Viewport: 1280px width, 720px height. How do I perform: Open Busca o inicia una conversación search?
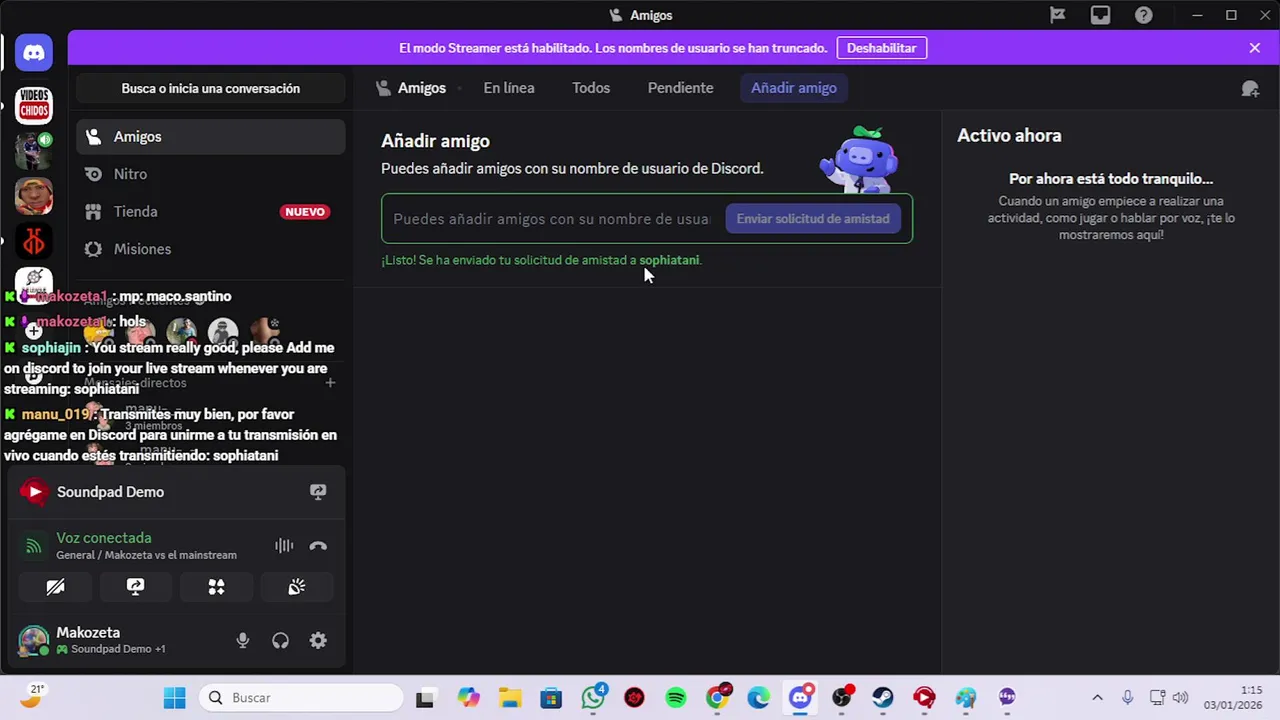tap(211, 89)
